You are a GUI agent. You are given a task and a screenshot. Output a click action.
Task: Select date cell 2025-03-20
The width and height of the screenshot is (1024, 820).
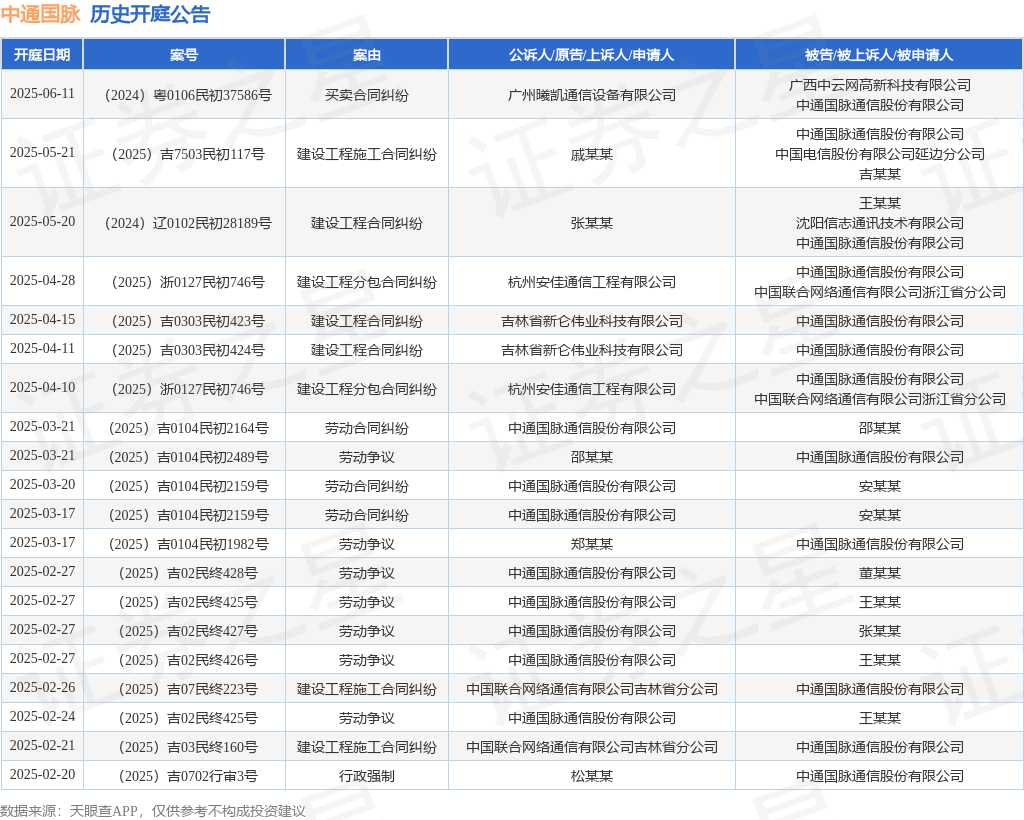42,484
